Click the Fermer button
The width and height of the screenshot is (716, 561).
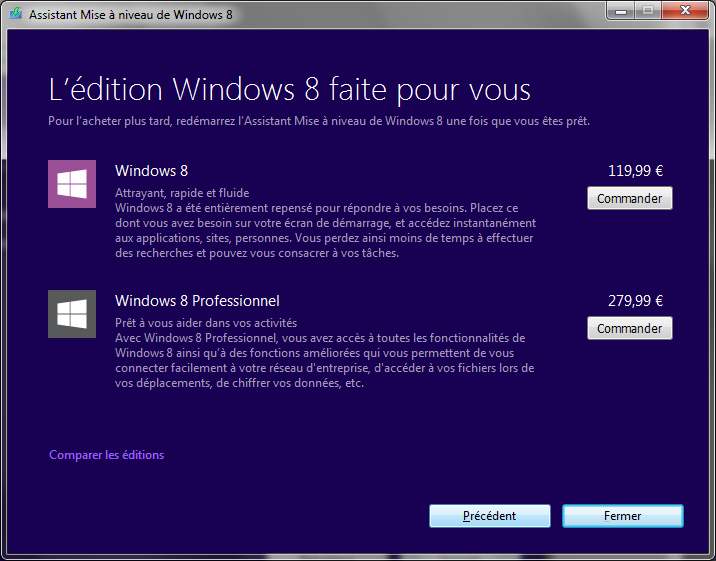point(622,516)
